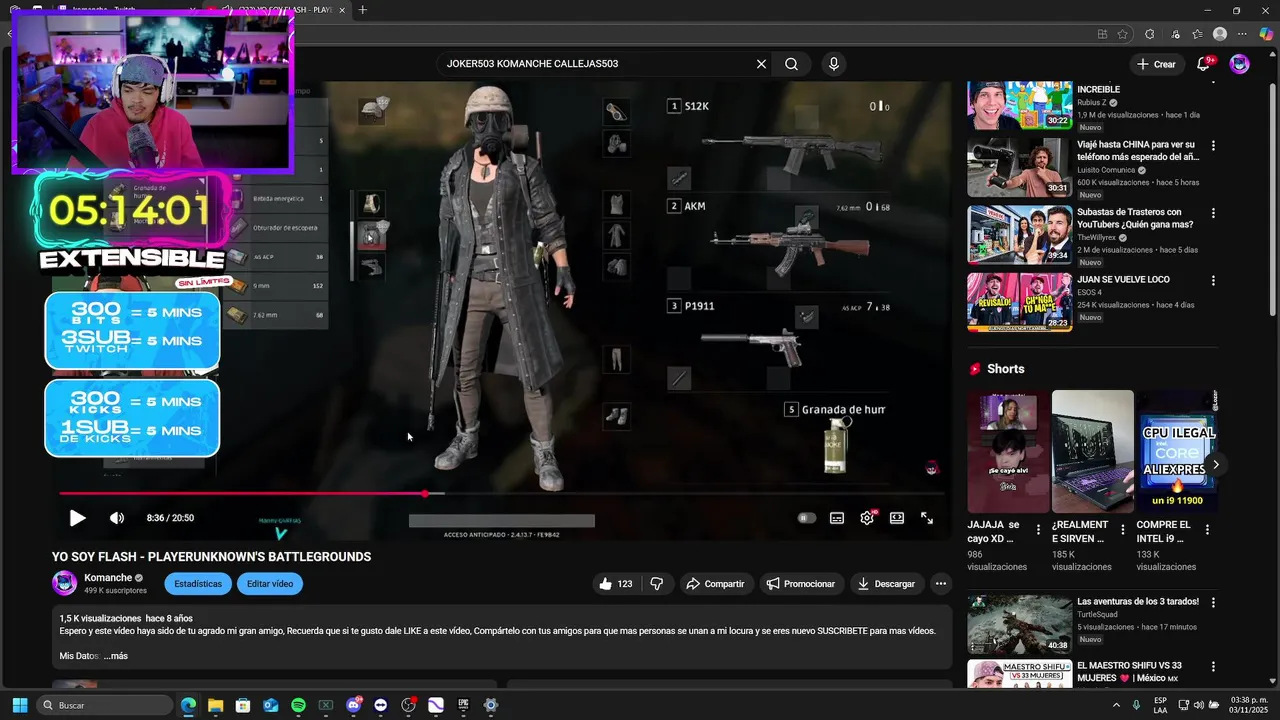Open JUAN SE VUELVE LOCO thumbnail
This screenshot has width=1280, height=720.
[x=1019, y=302]
